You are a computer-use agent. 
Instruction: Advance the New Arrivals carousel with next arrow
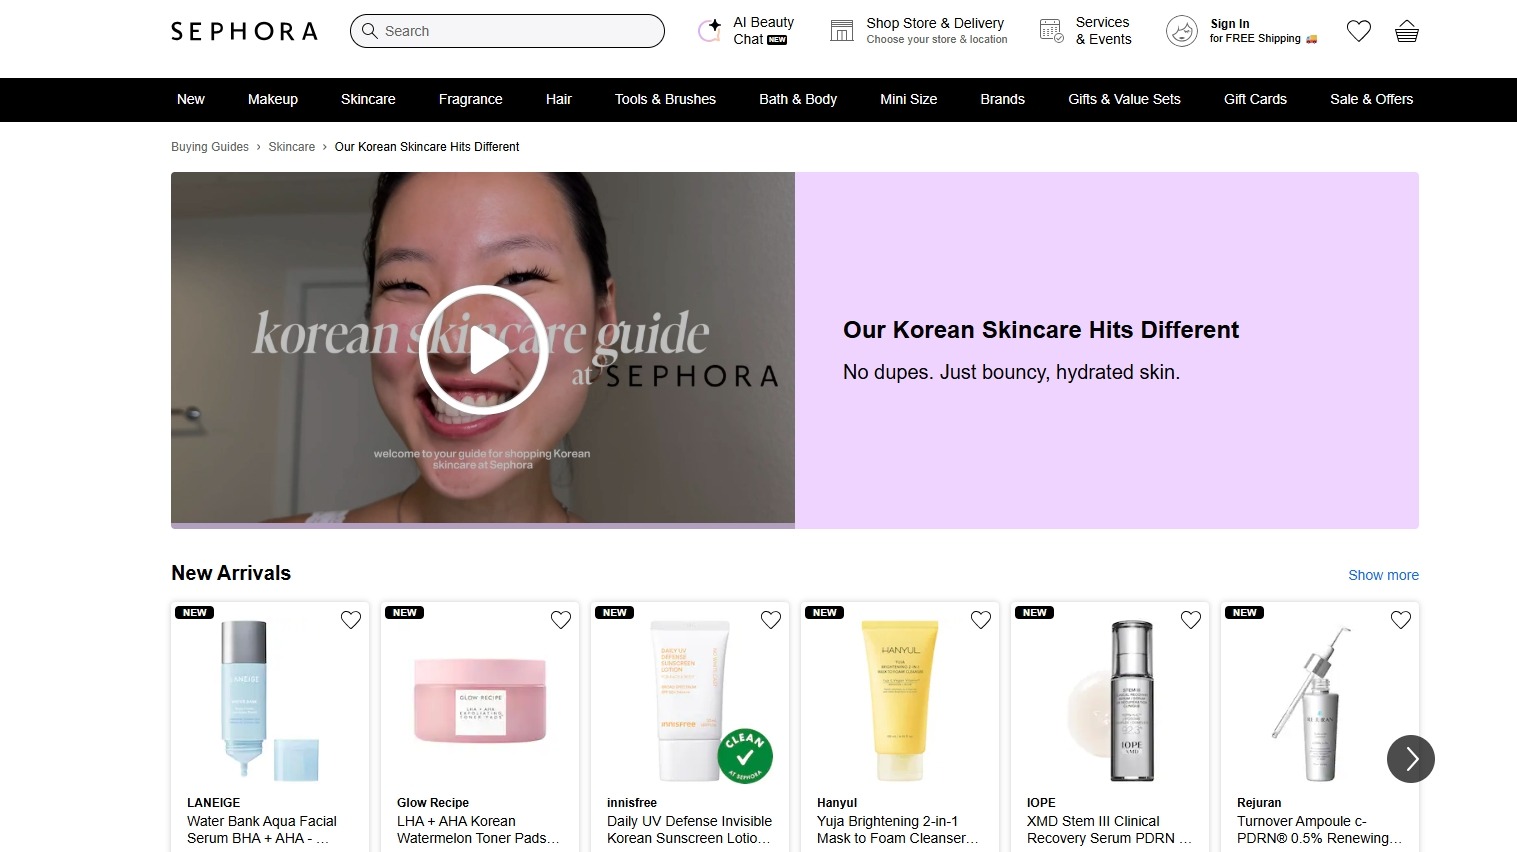1411,759
